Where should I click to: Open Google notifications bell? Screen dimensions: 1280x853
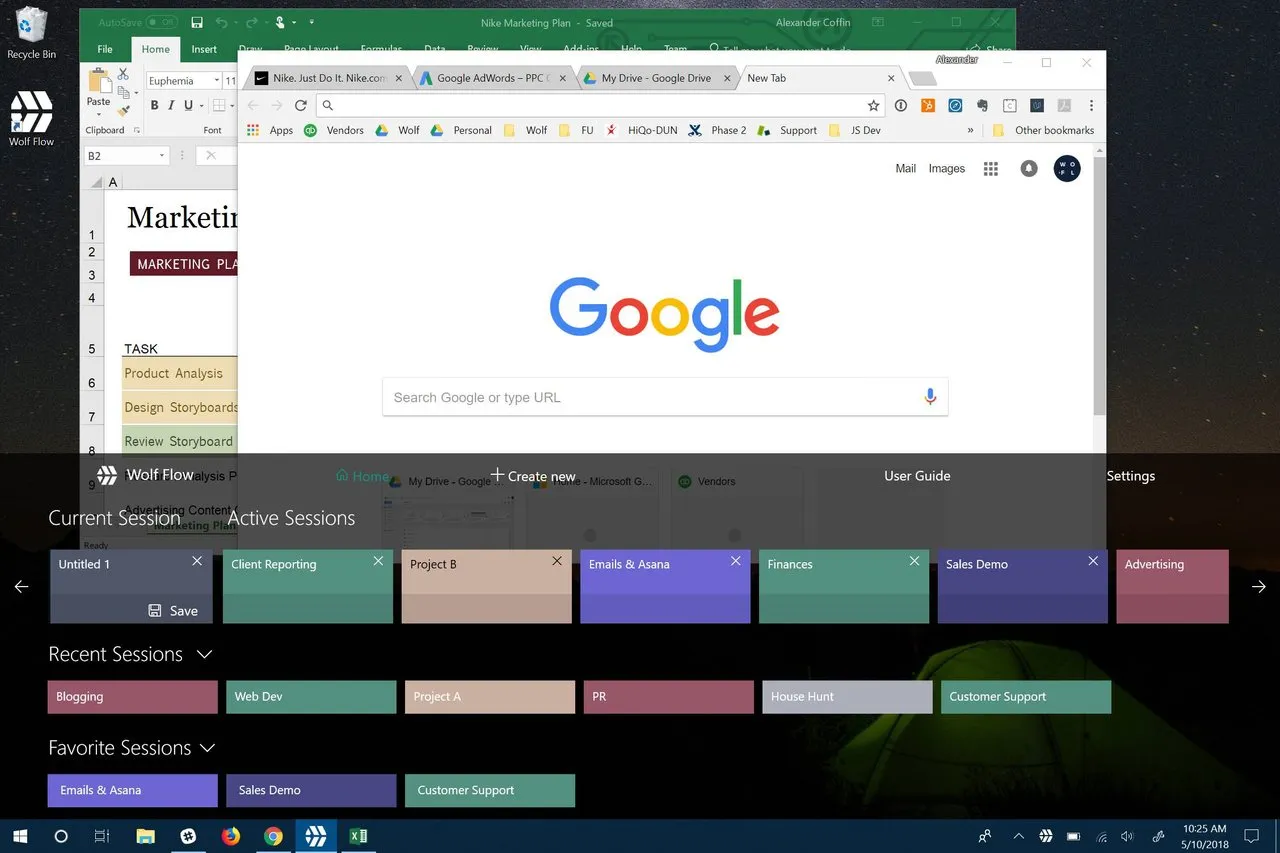click(1029, 169)
